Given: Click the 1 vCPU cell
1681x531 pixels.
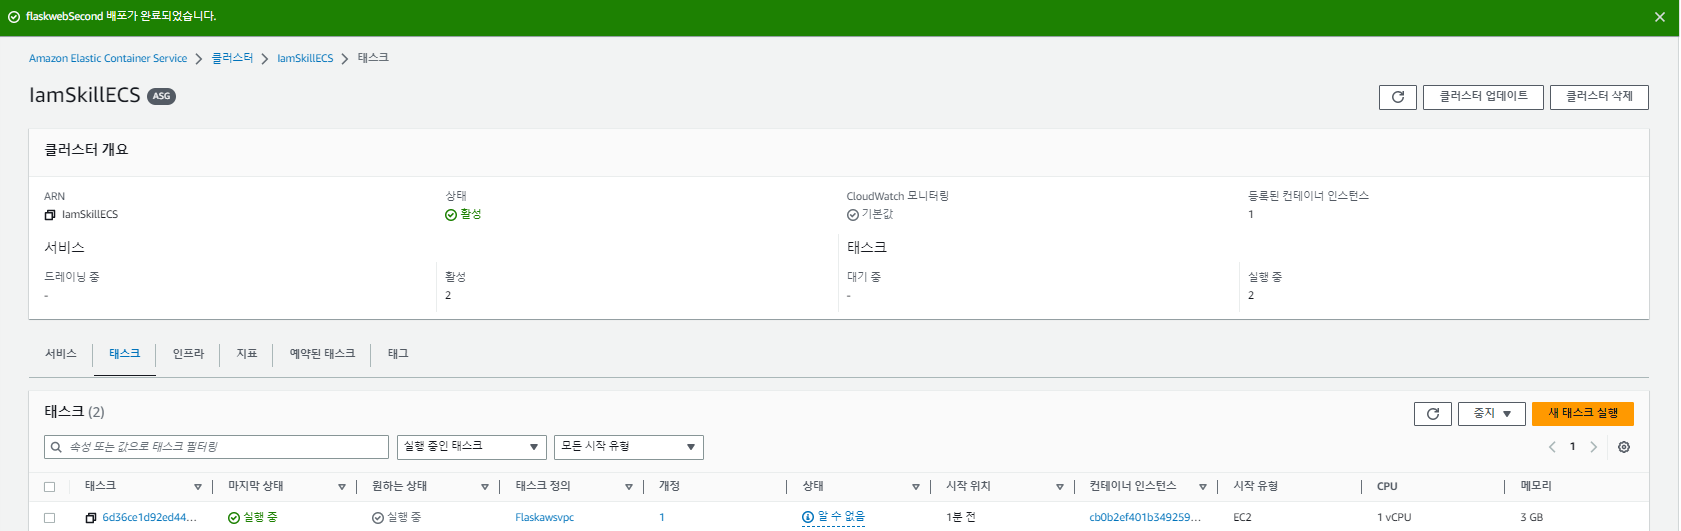Looking at the screenshot, I should [1394, 518].
